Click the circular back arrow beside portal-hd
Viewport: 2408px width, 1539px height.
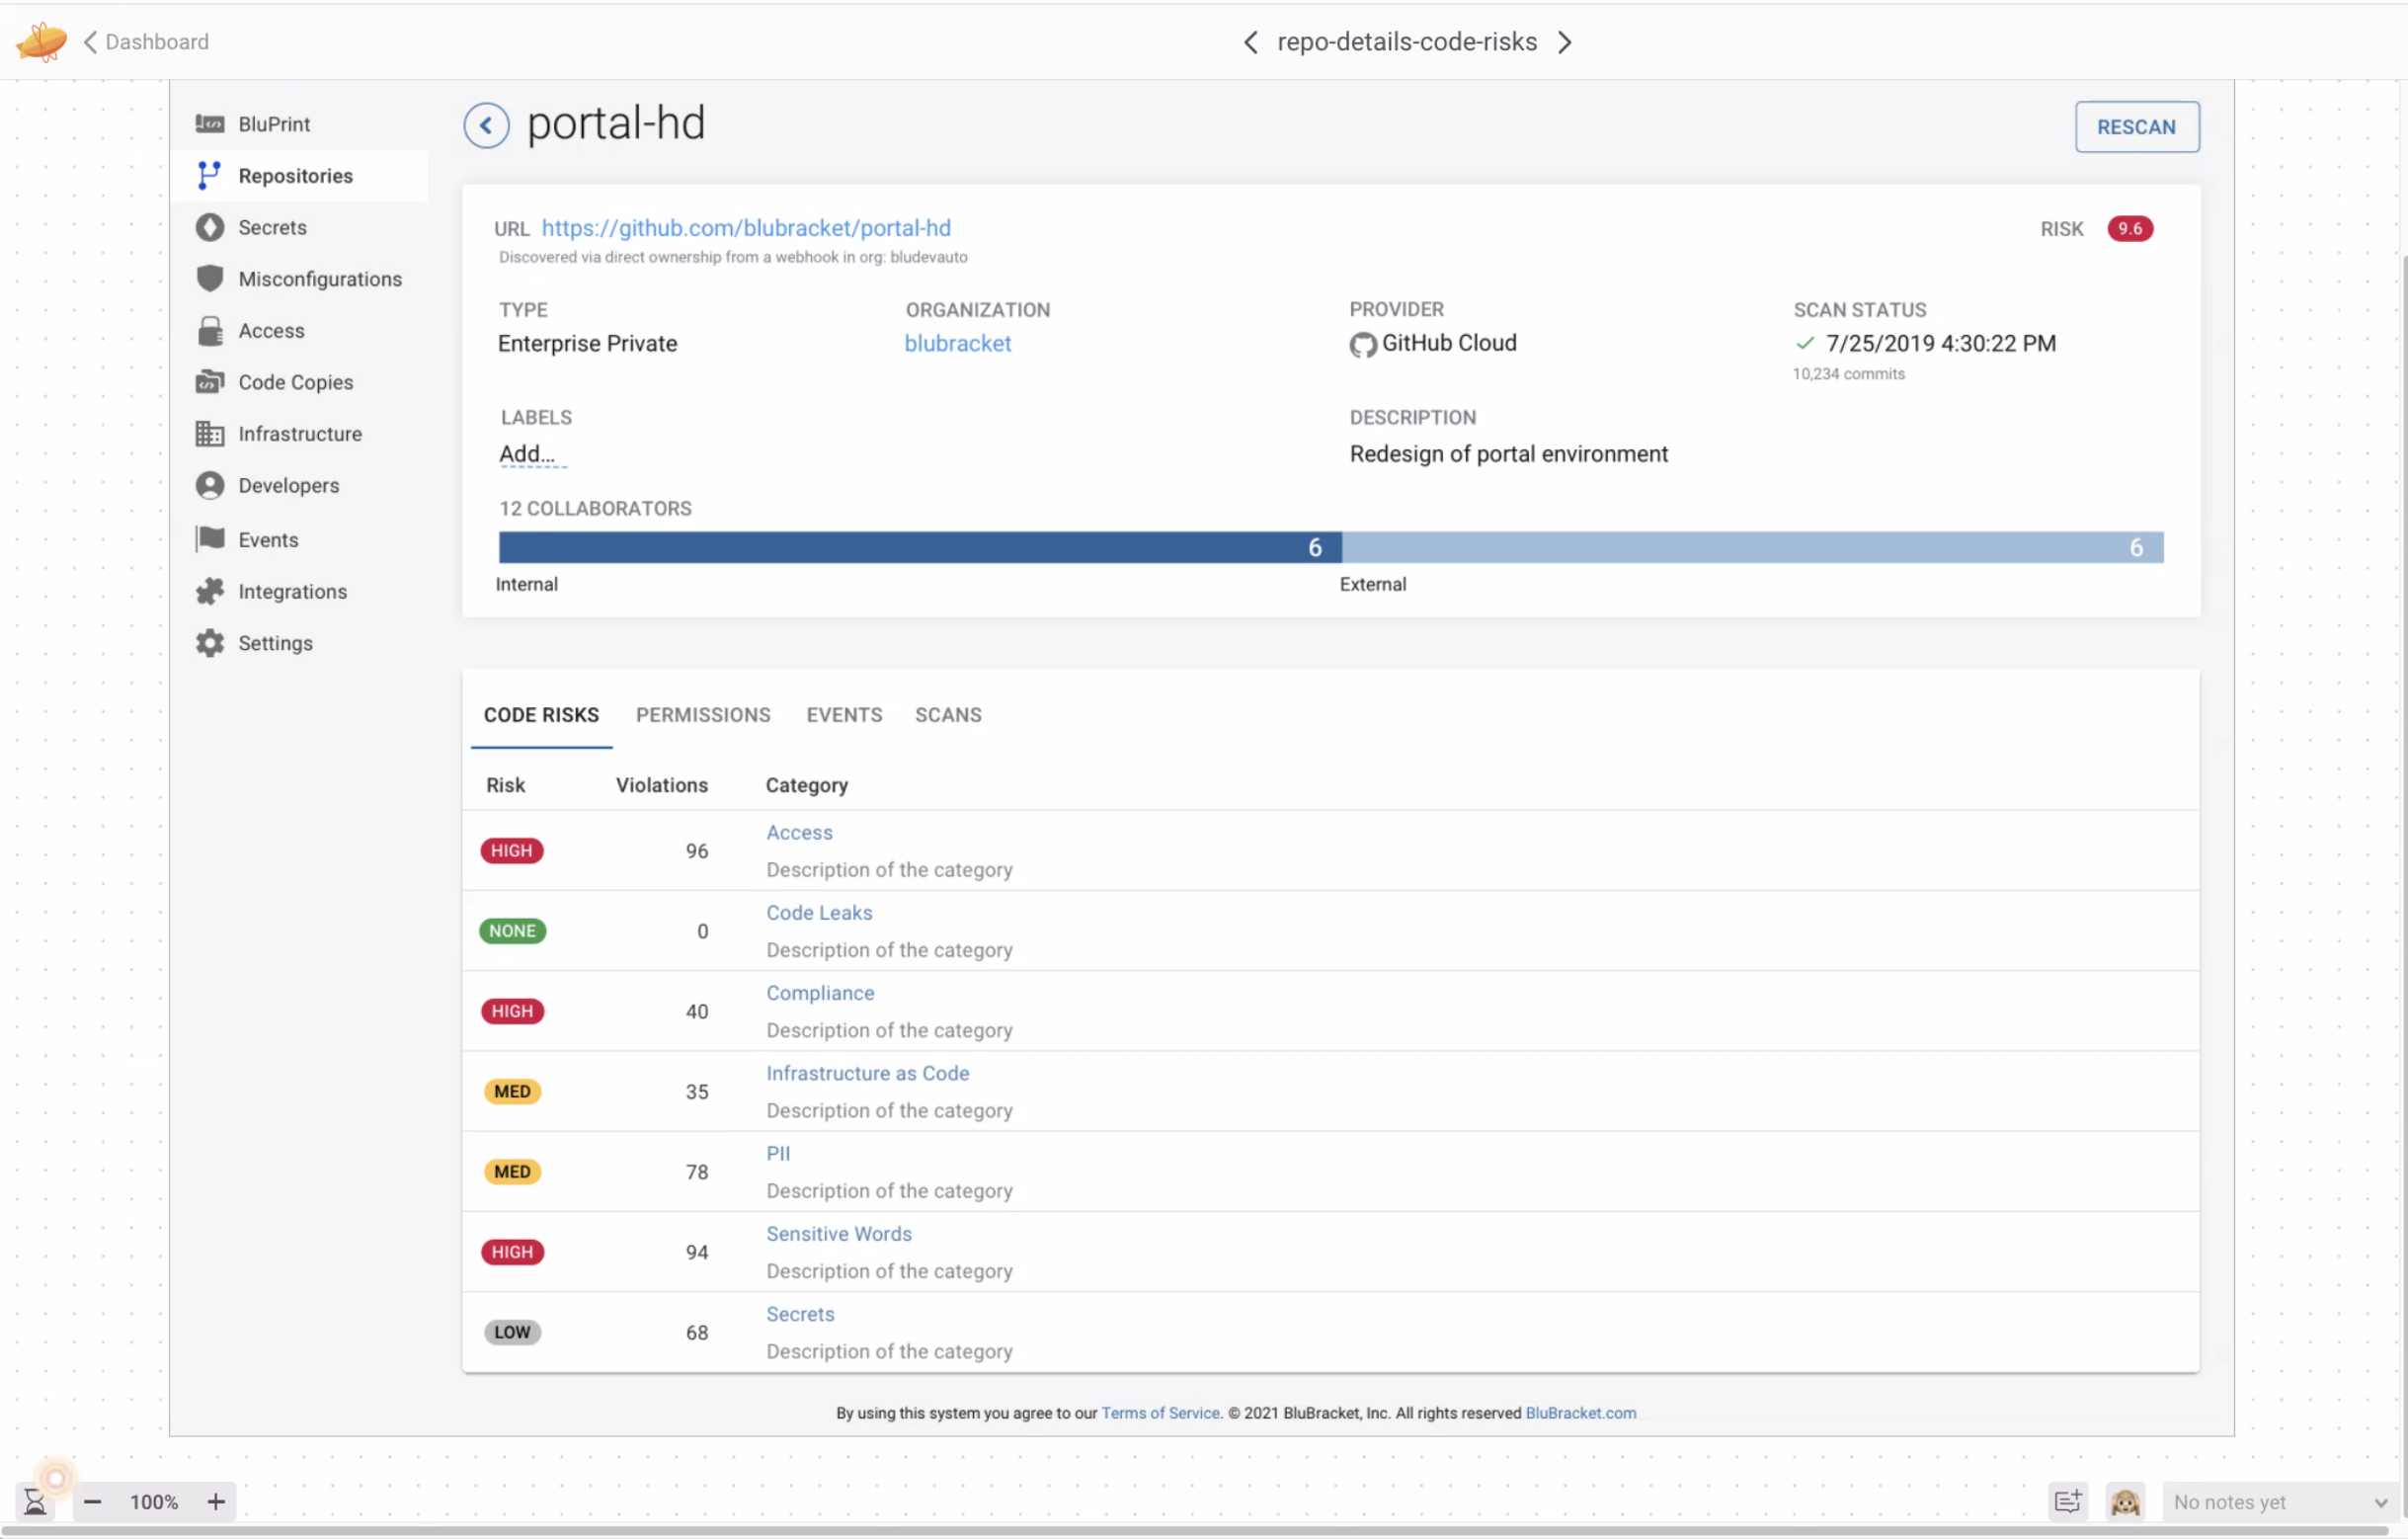coord(486,126)
